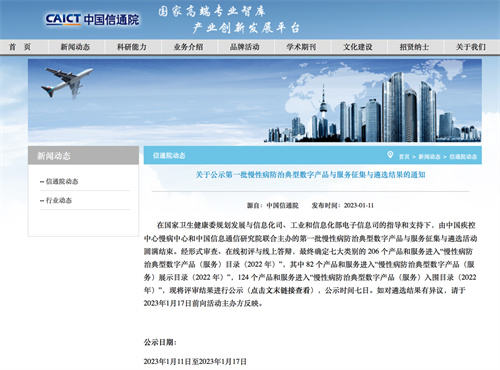Open the 首页 navigation menu item
This screenshot has width=500, height=370.
[x=20, y=47]
